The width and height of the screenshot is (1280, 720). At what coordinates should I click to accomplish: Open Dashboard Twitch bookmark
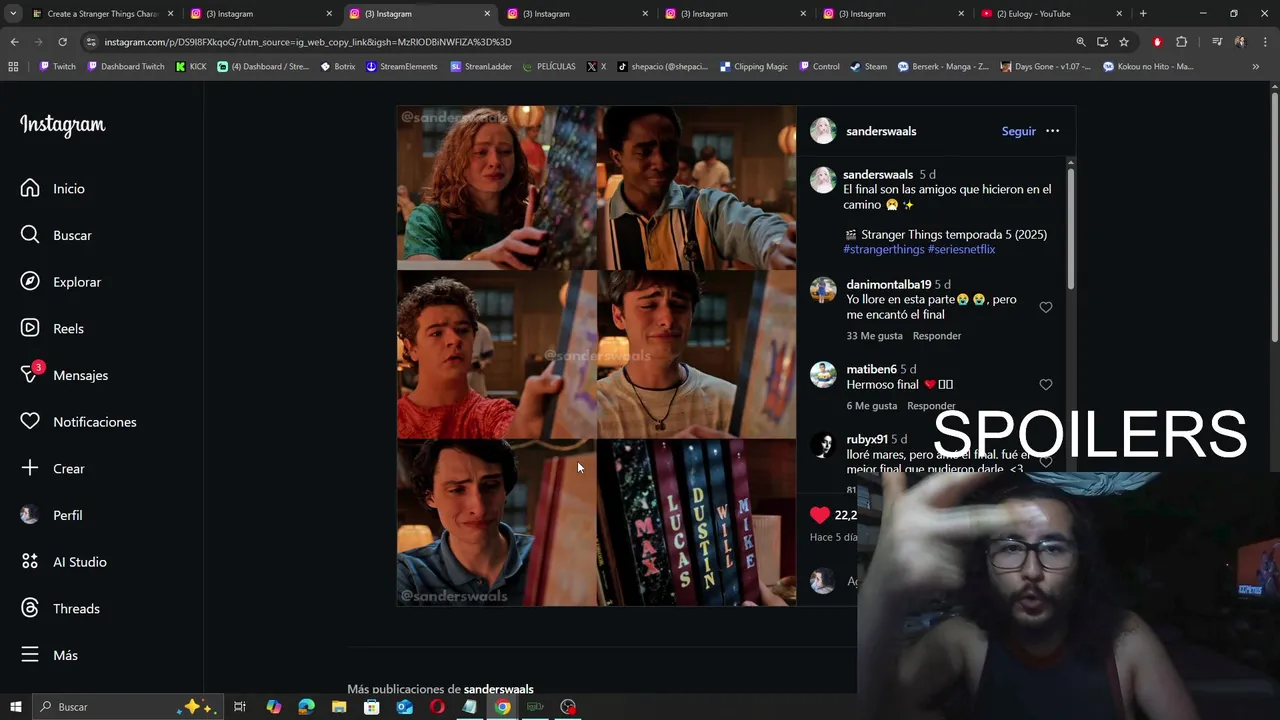126,67
